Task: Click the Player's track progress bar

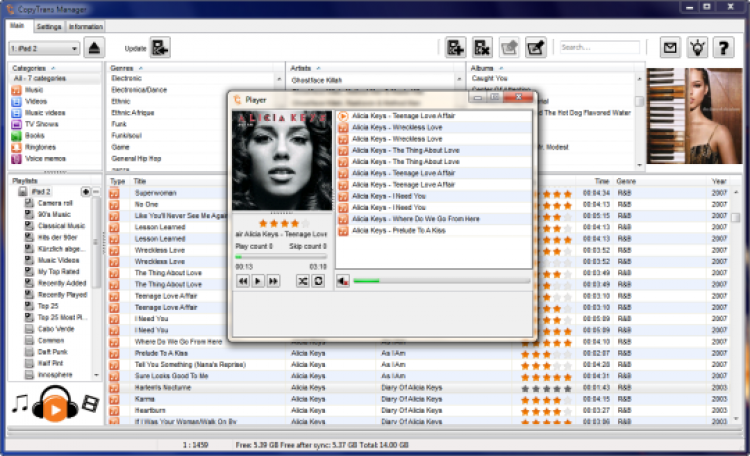Action: tap(281, 257)
